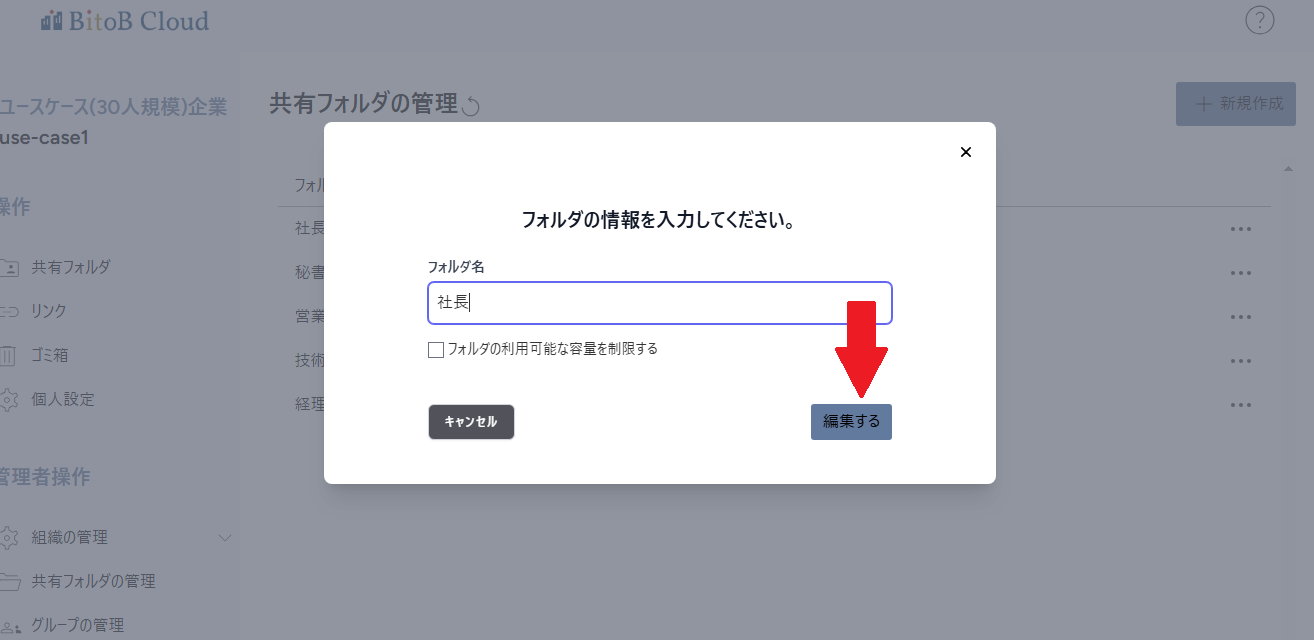The image size is (1314, 640).
Task: Open リンク in the sidebar
Action: pyautogui.click(x=48, y=311)
